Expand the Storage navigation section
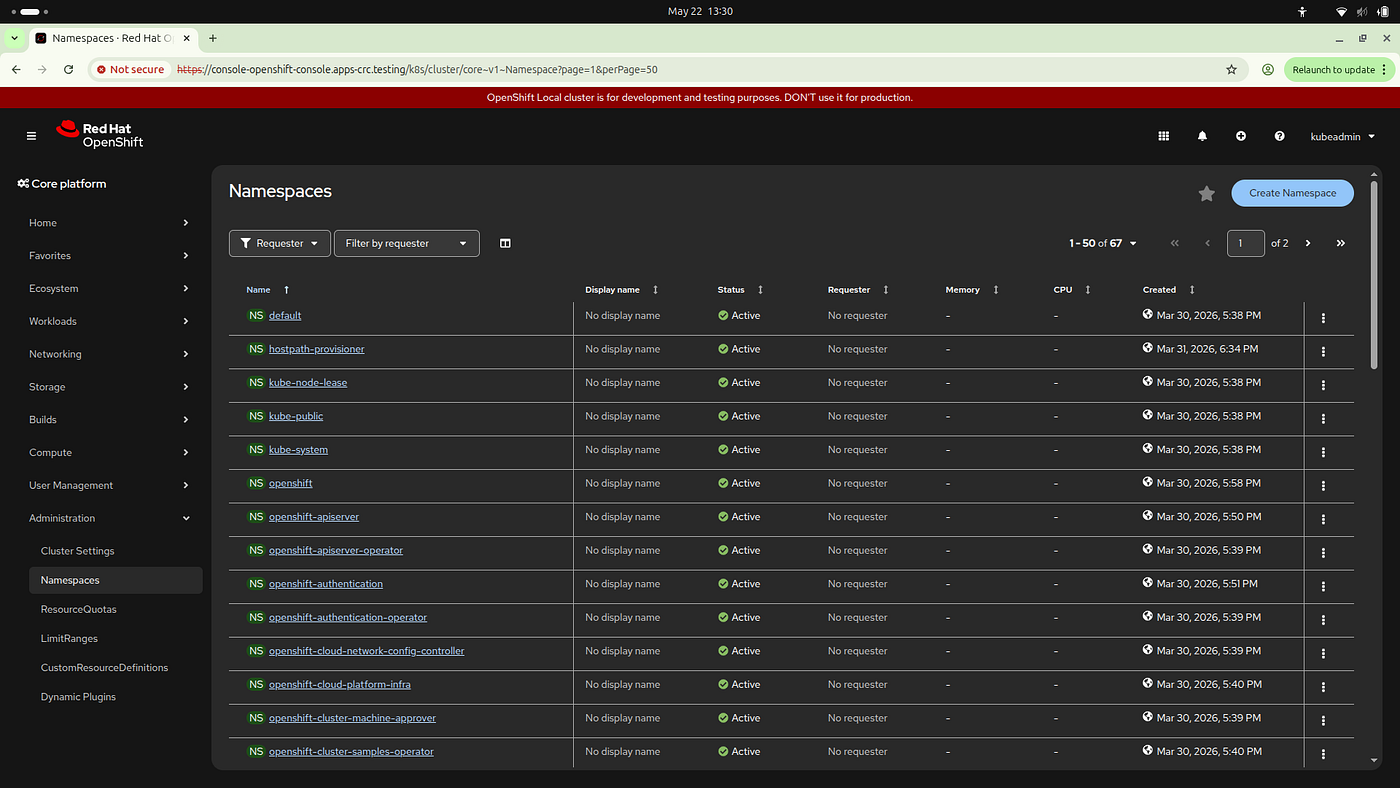This screenshot has width=1400, height=788. click(x=108, y=387)
